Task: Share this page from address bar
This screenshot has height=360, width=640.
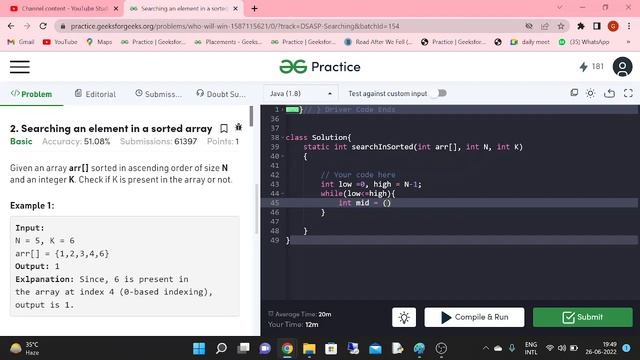Action: click(544, 26)
